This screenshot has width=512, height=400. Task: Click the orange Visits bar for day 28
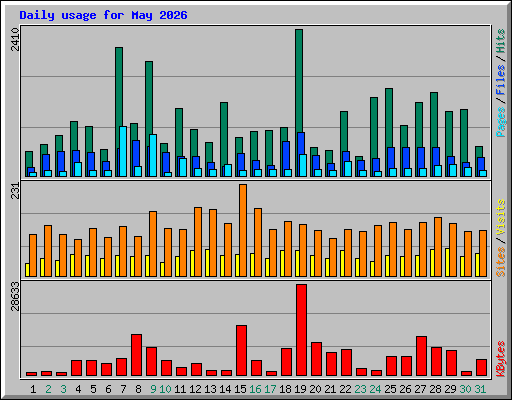pos(438,247)
